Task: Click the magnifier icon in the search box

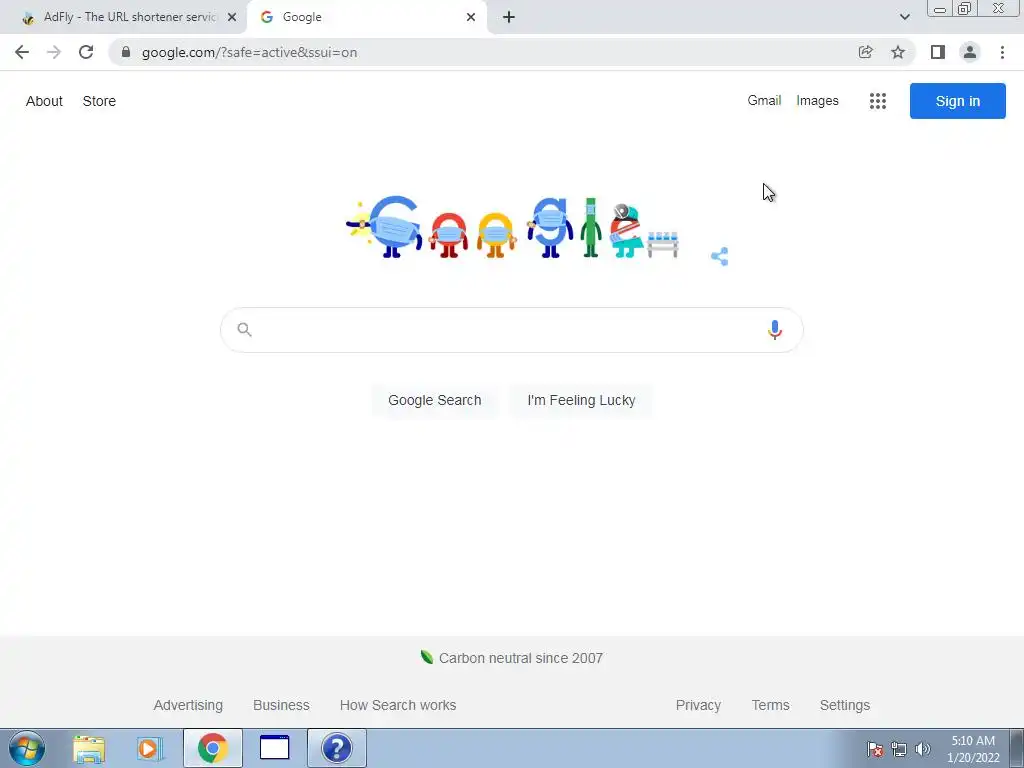Action: [x=244, y=329]
